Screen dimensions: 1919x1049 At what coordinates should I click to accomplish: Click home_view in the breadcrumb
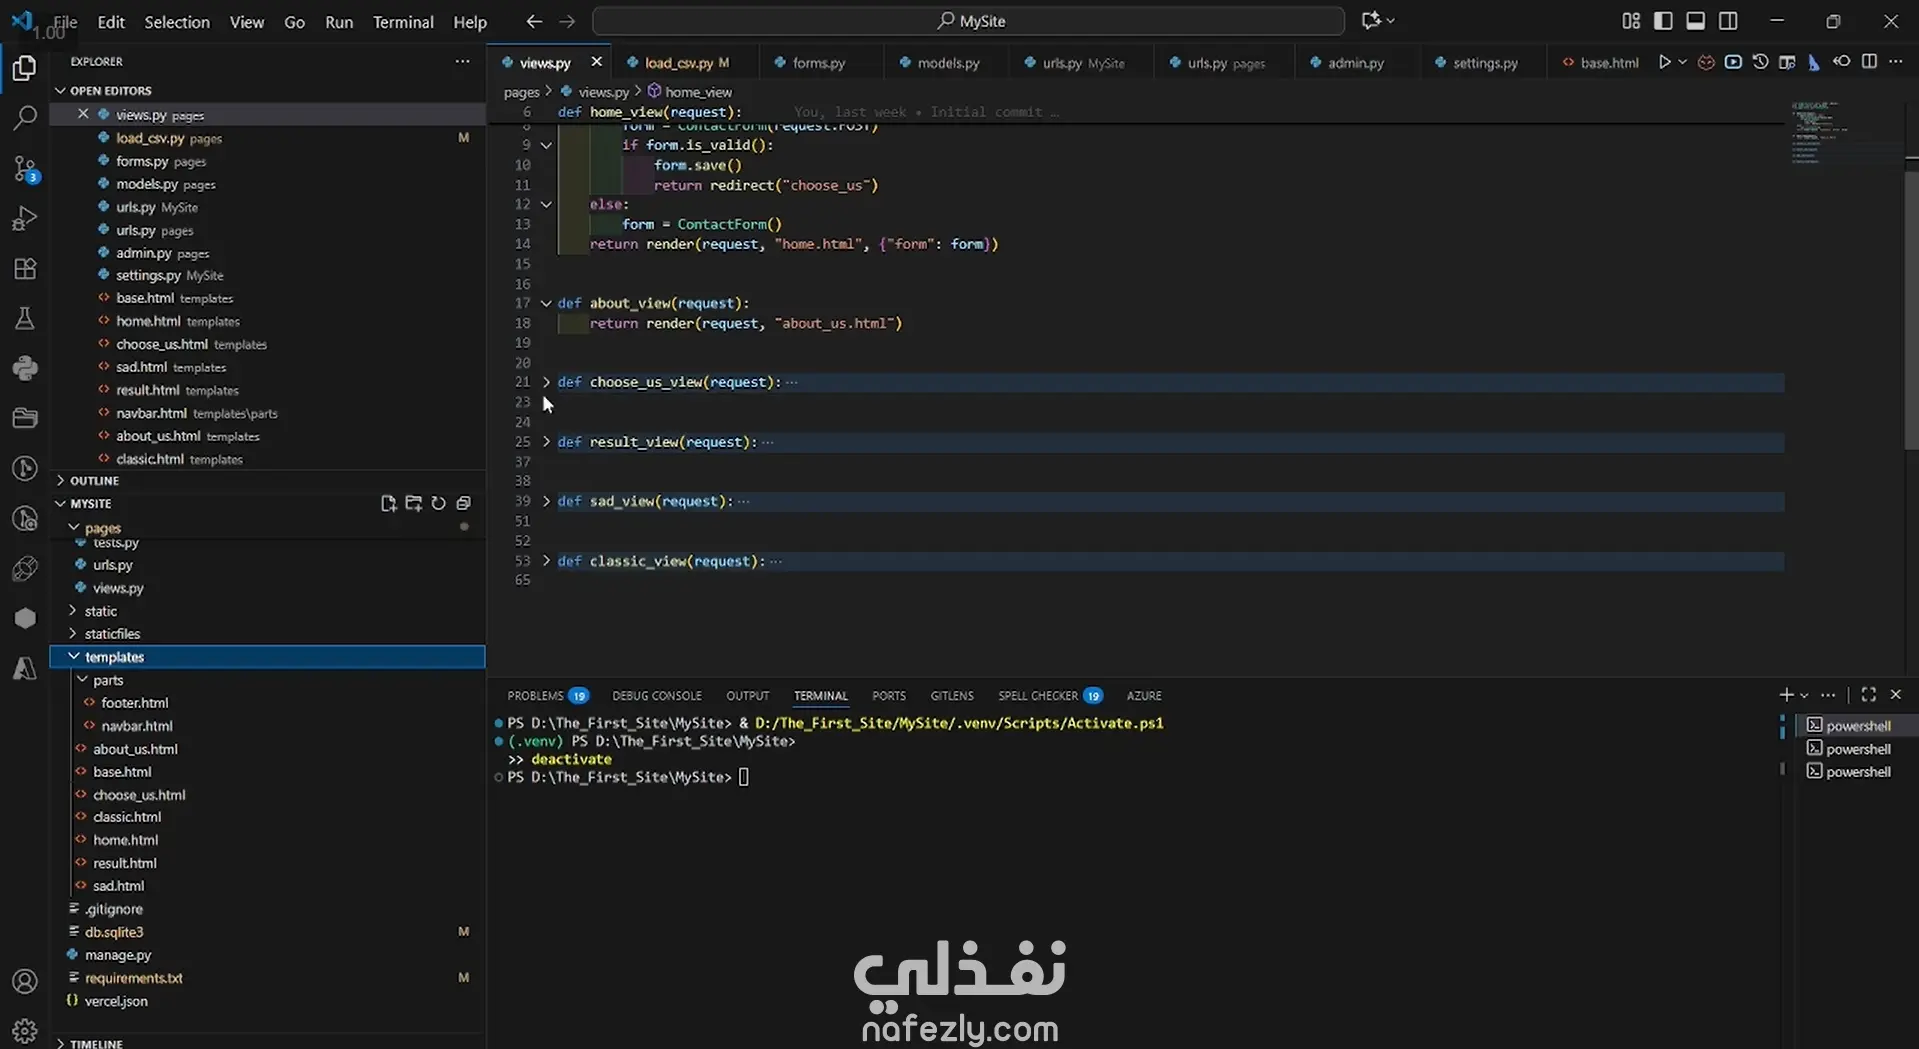click(698, 91)
